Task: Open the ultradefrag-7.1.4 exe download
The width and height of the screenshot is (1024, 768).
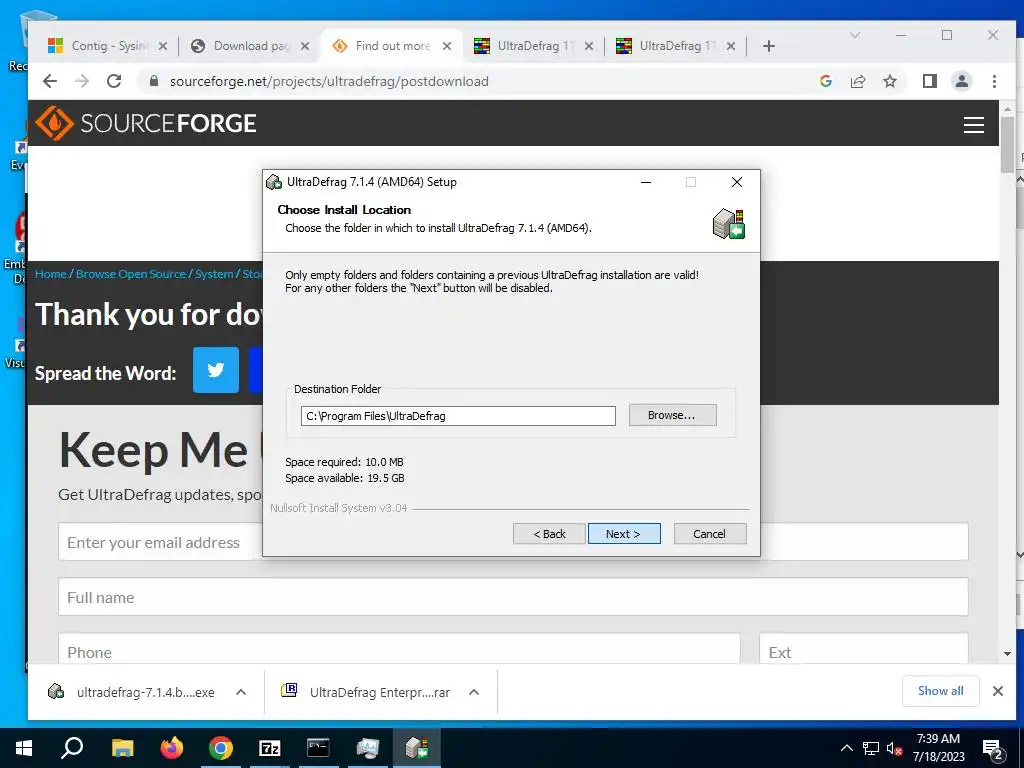Action: (131, 692)
